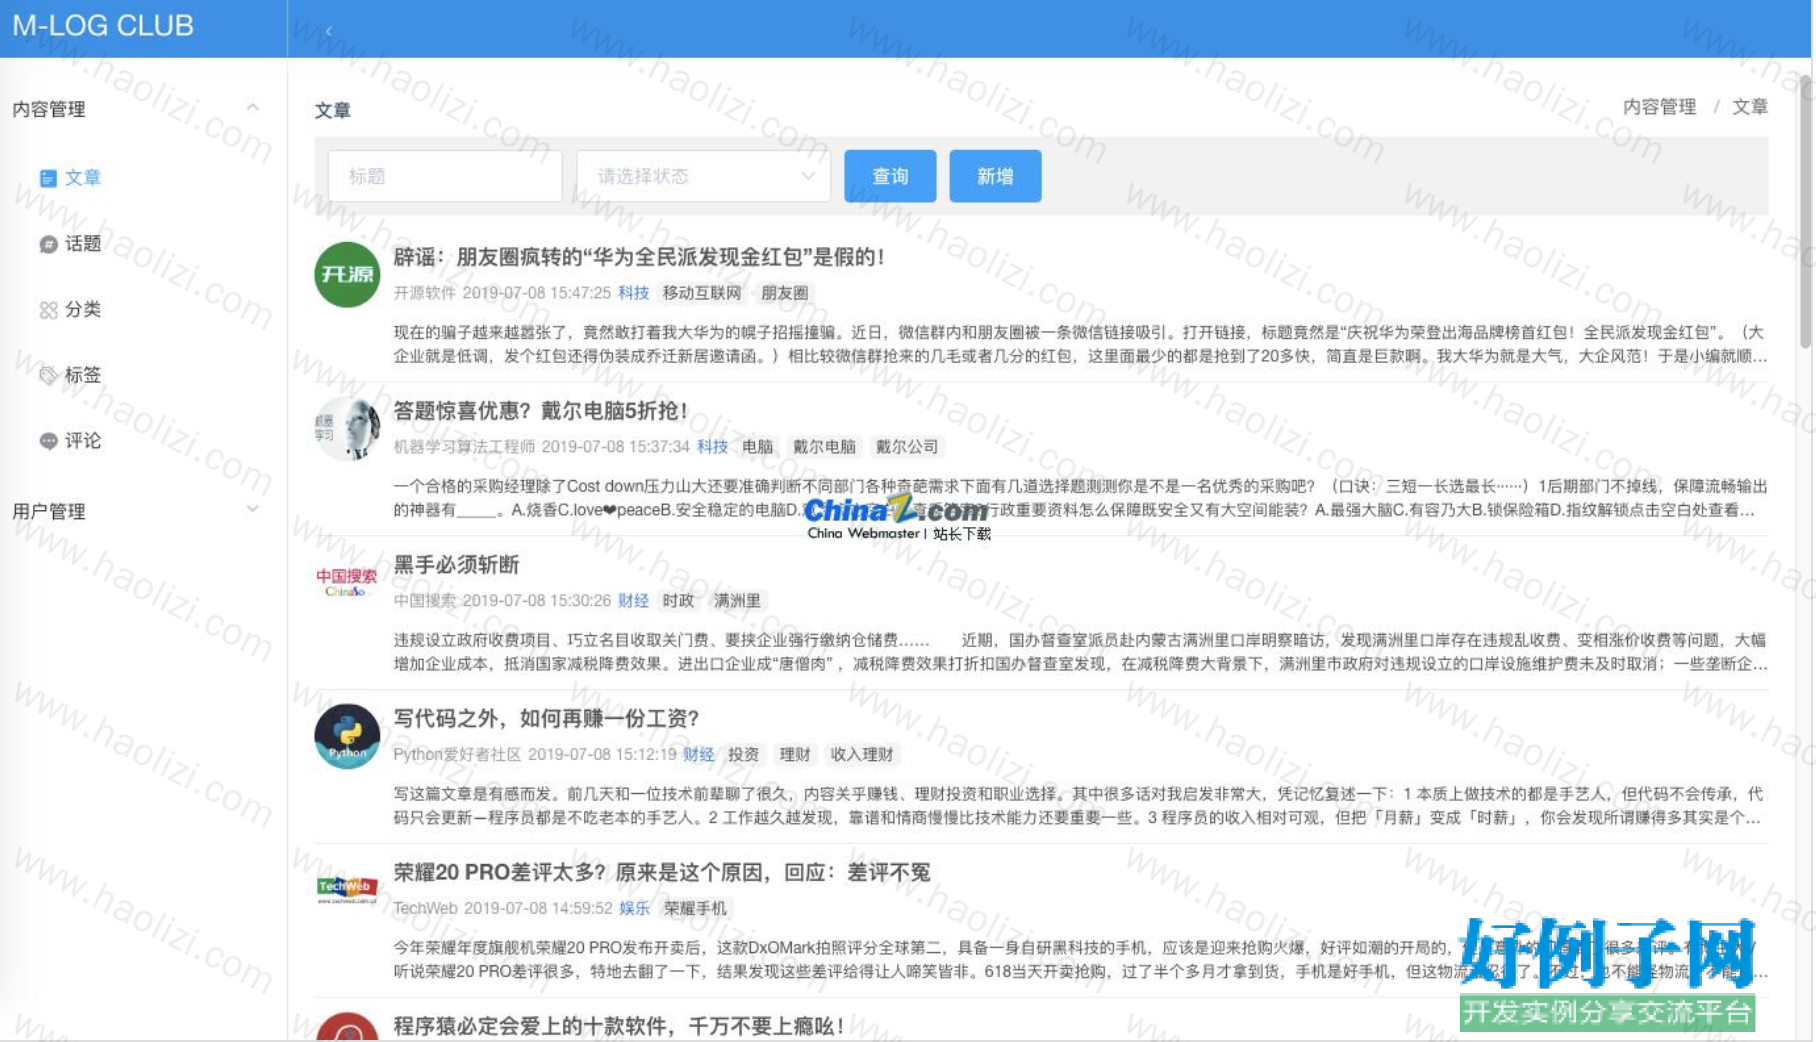Viewport: 1816px width, 1042px height.
Task: Click author name Python爱好者社区
Action: (x=457, y=755)
